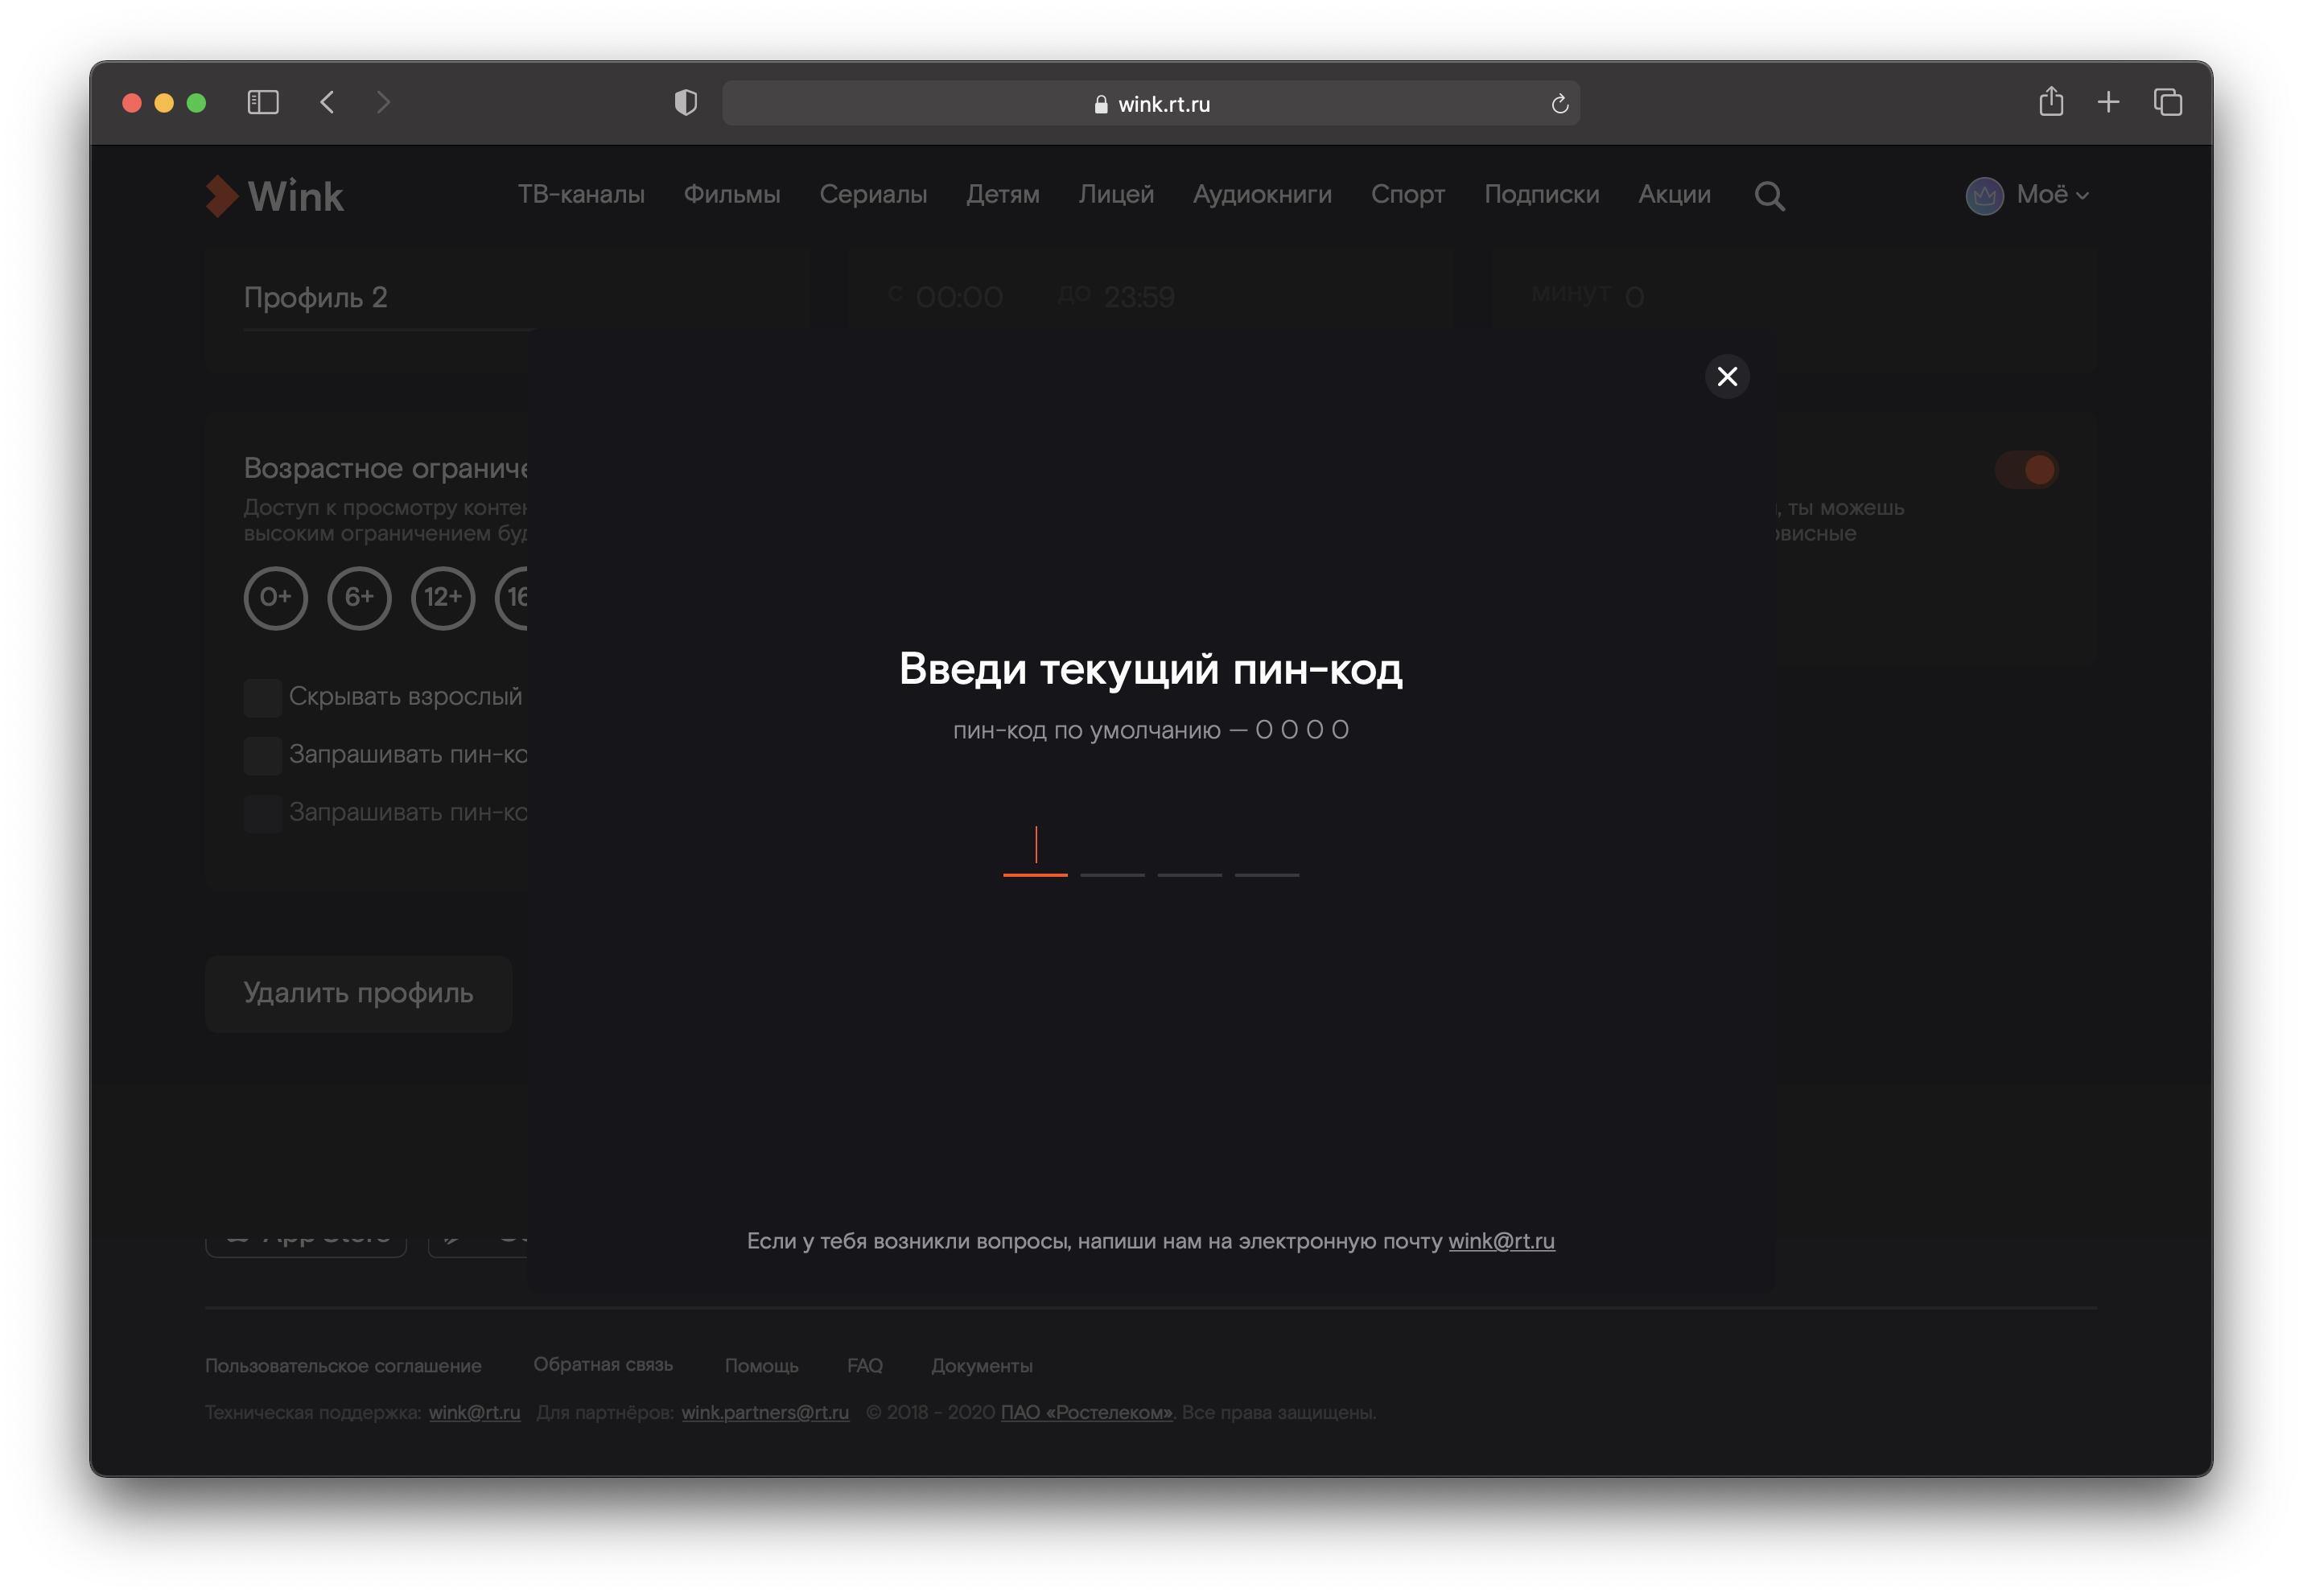Screen dimensions: 2303x1596
Task: Open ПАО «Ростелеком» footer link
Action: coord(1086,1412)
